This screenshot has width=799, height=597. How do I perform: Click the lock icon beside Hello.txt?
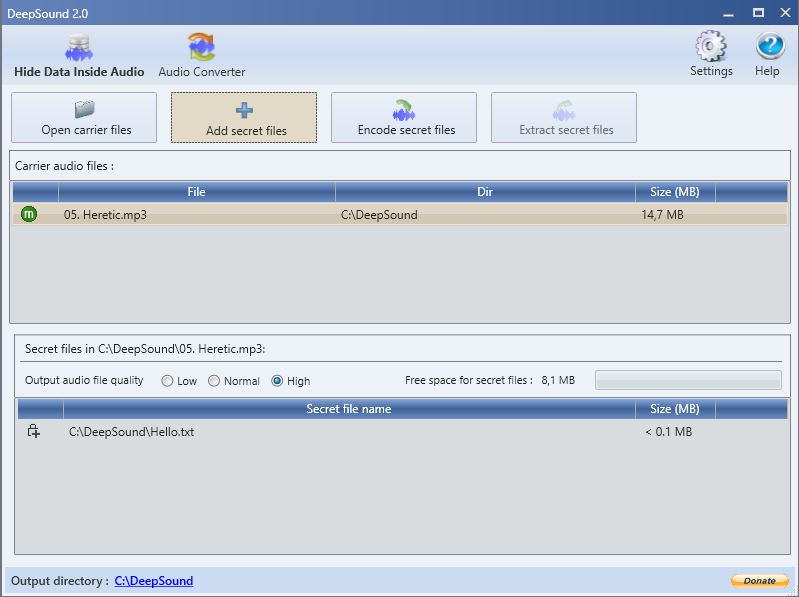tap(33, 431)
